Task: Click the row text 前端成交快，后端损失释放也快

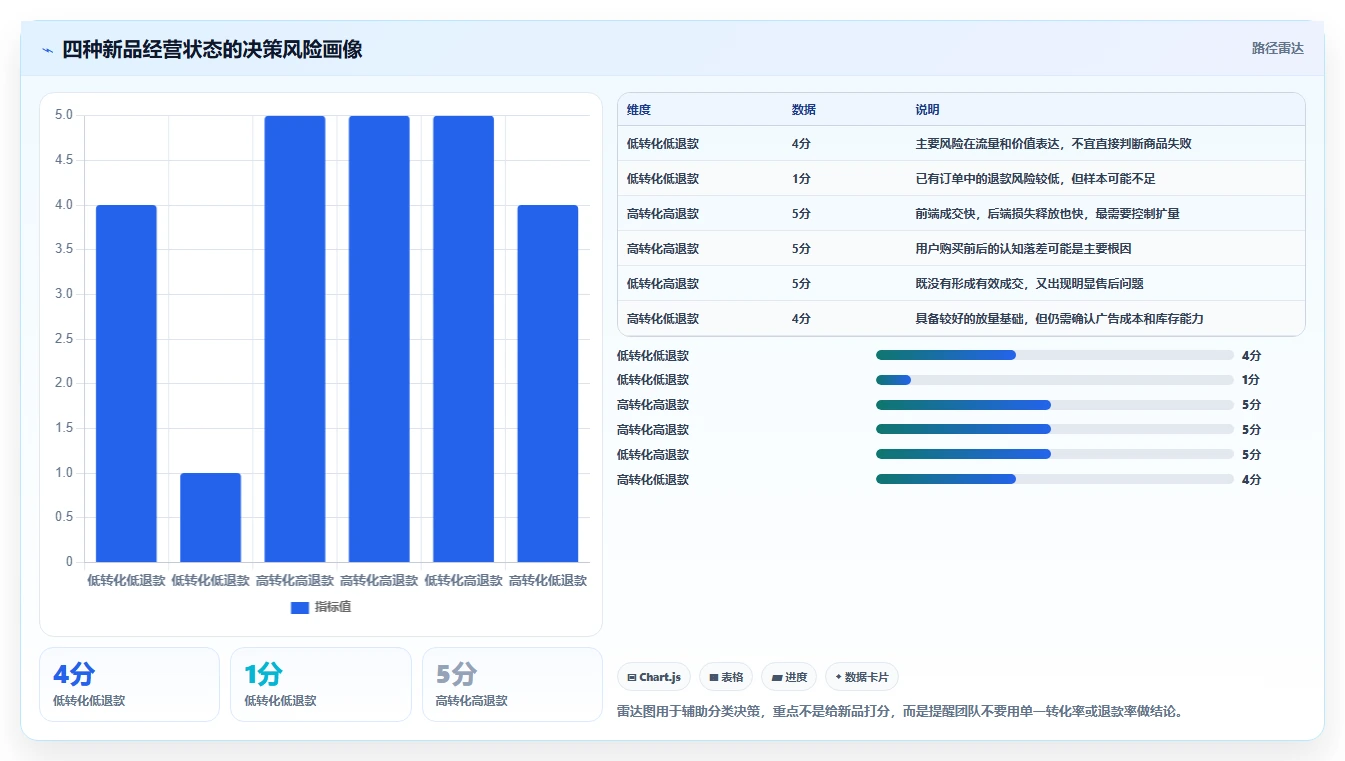Action: [999, 214]
